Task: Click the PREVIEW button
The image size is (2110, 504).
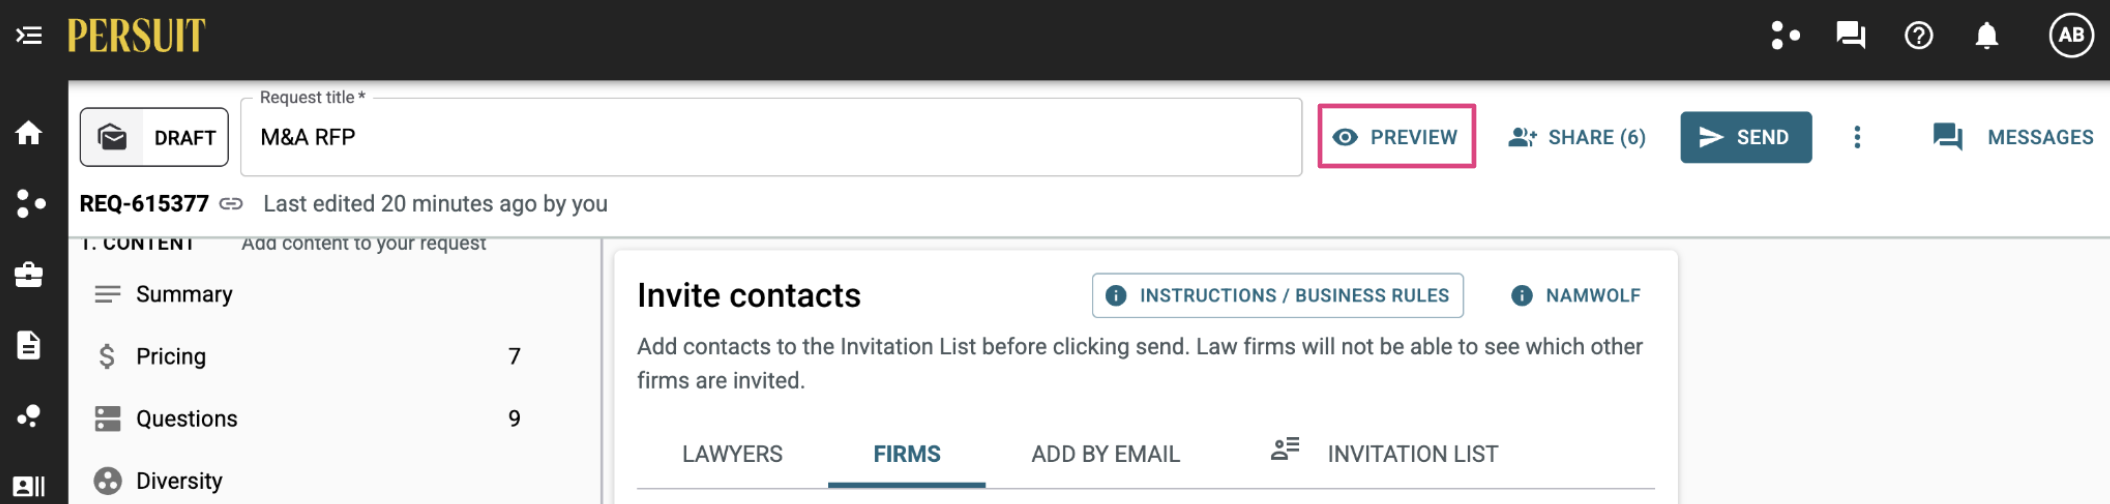Action: (x=1396, y=137)
